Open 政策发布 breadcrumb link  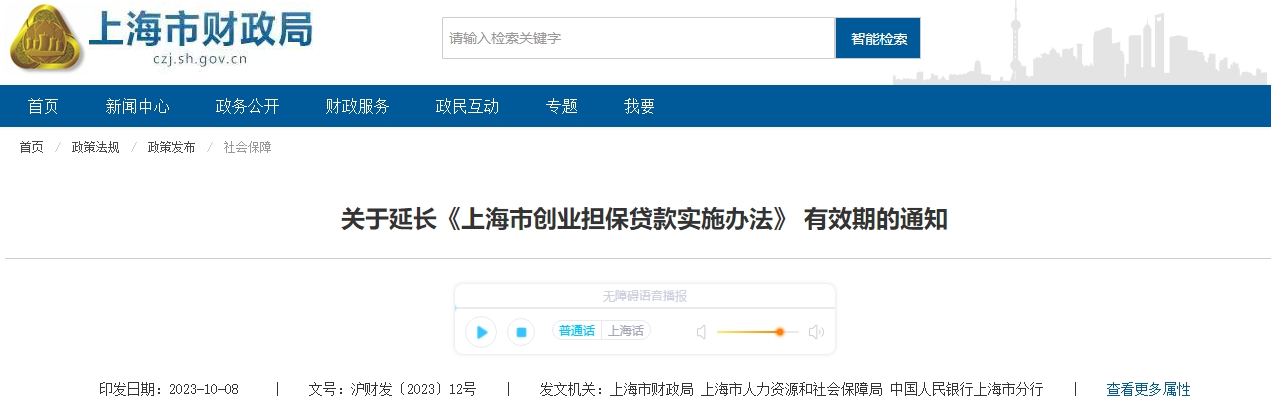click(172, 148)
